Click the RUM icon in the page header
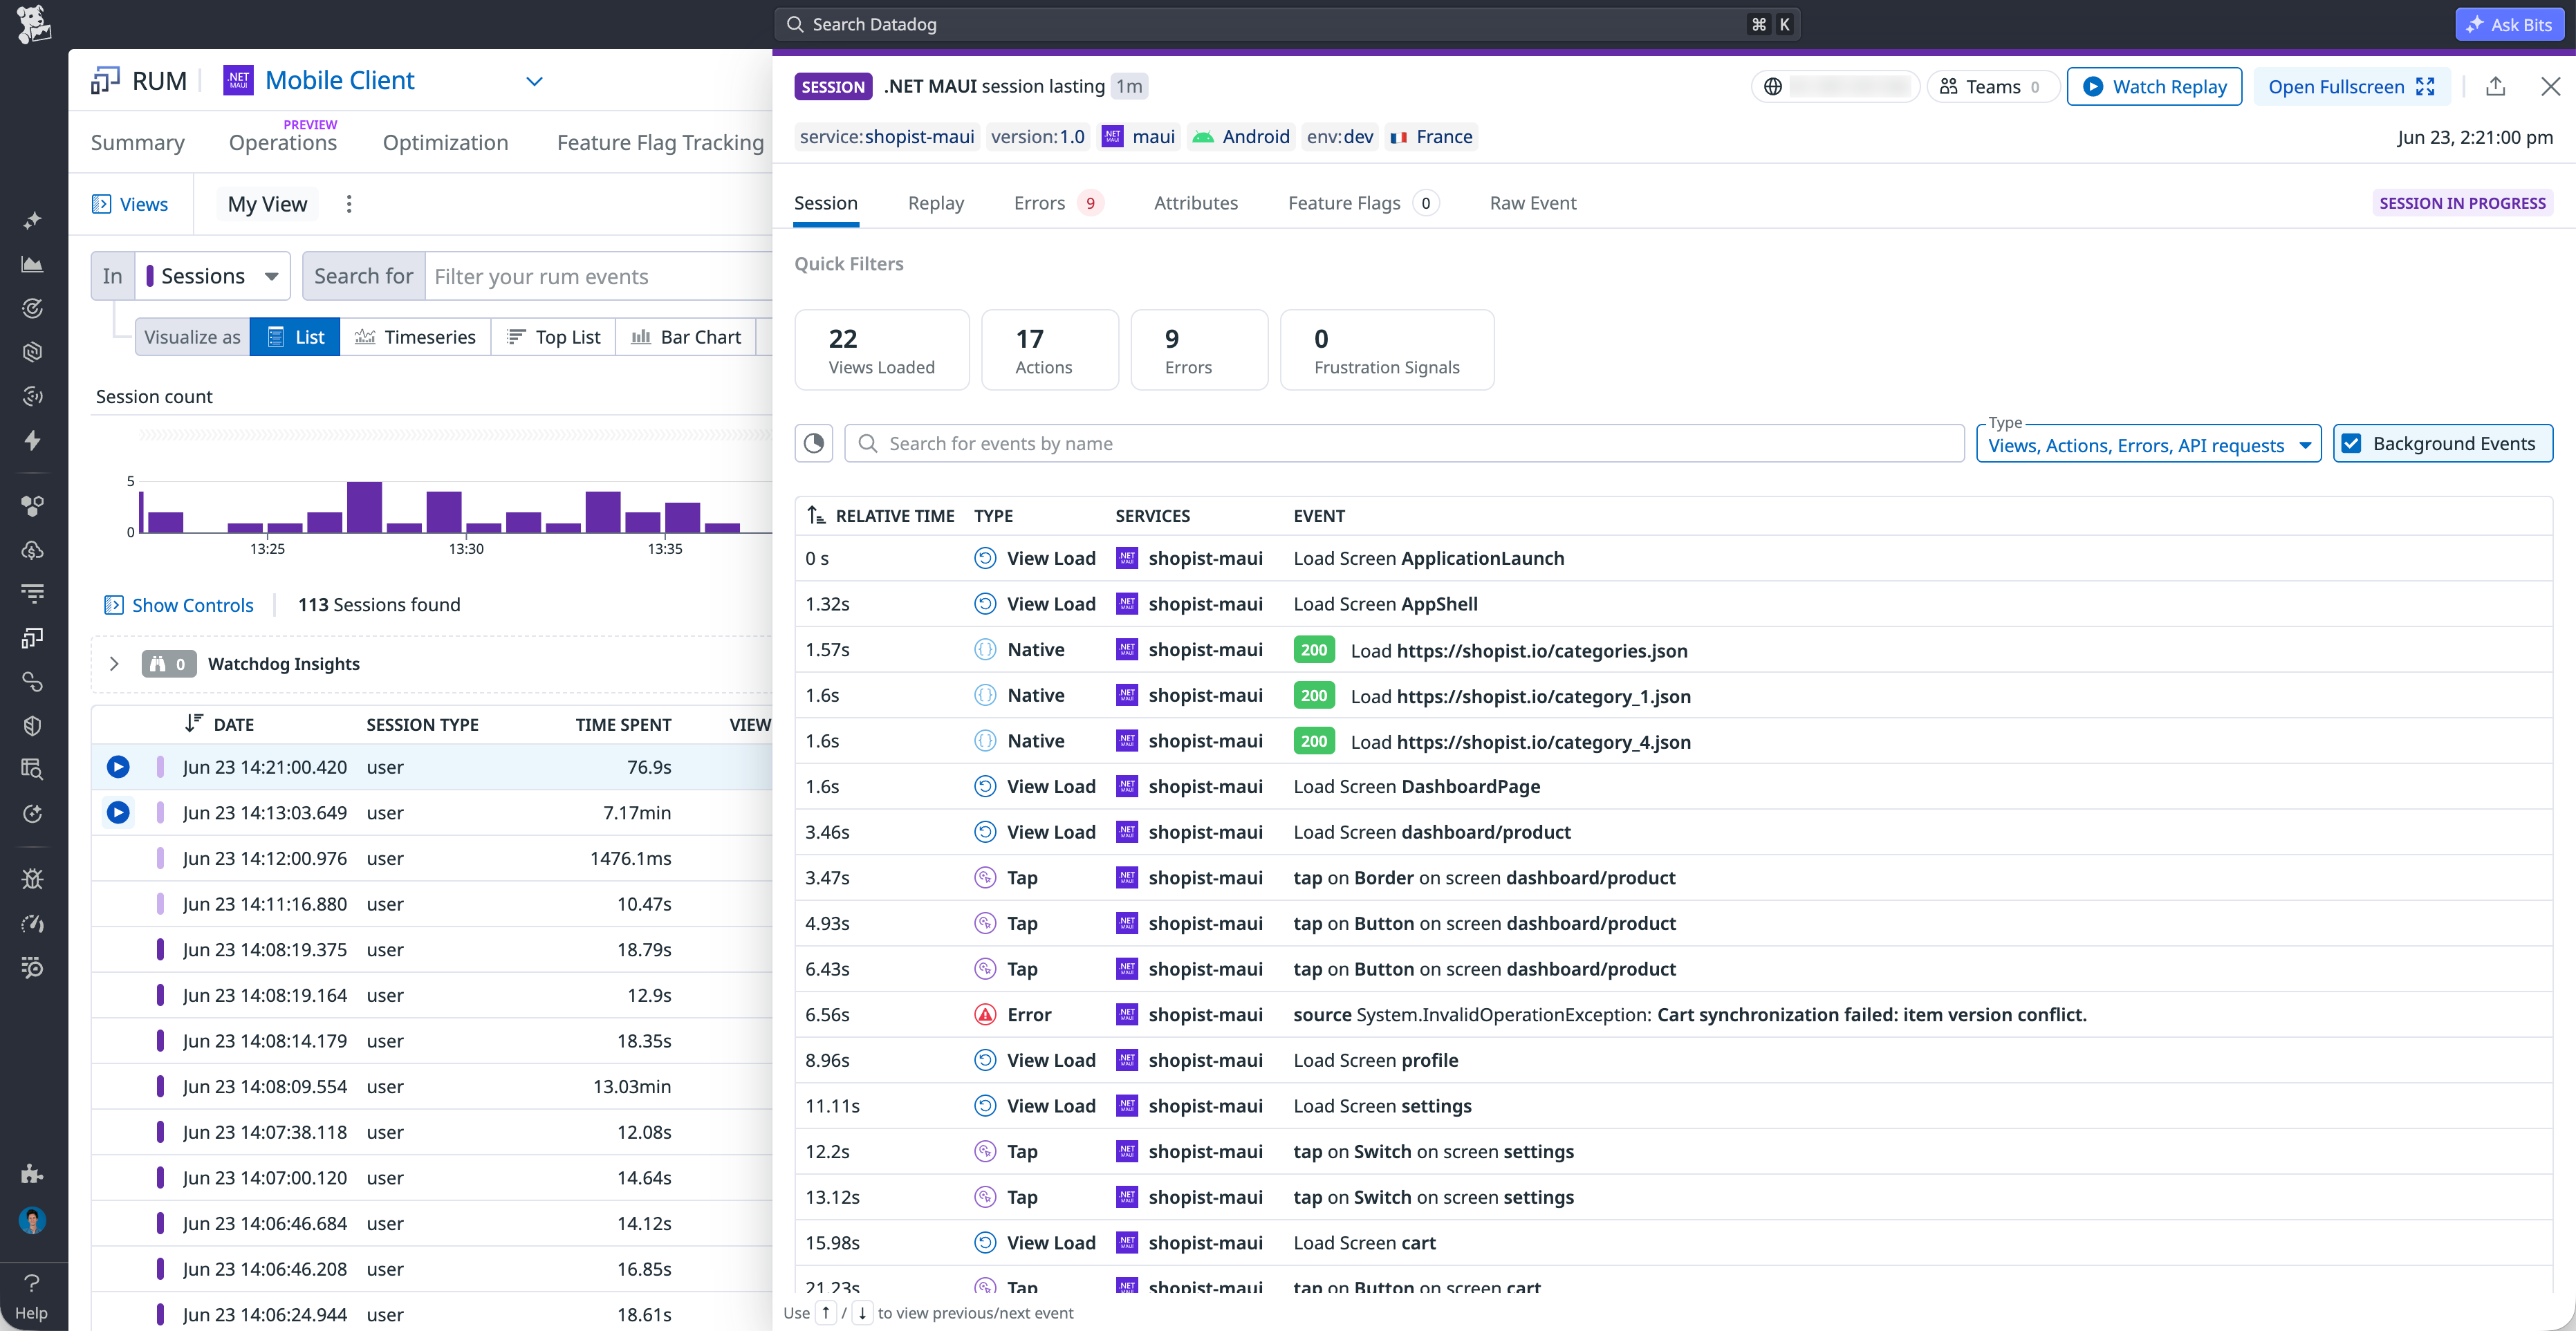Image resolution: width=2576 pixels, height=1331 pixels. pyautogui.click(x=105, y=81)
